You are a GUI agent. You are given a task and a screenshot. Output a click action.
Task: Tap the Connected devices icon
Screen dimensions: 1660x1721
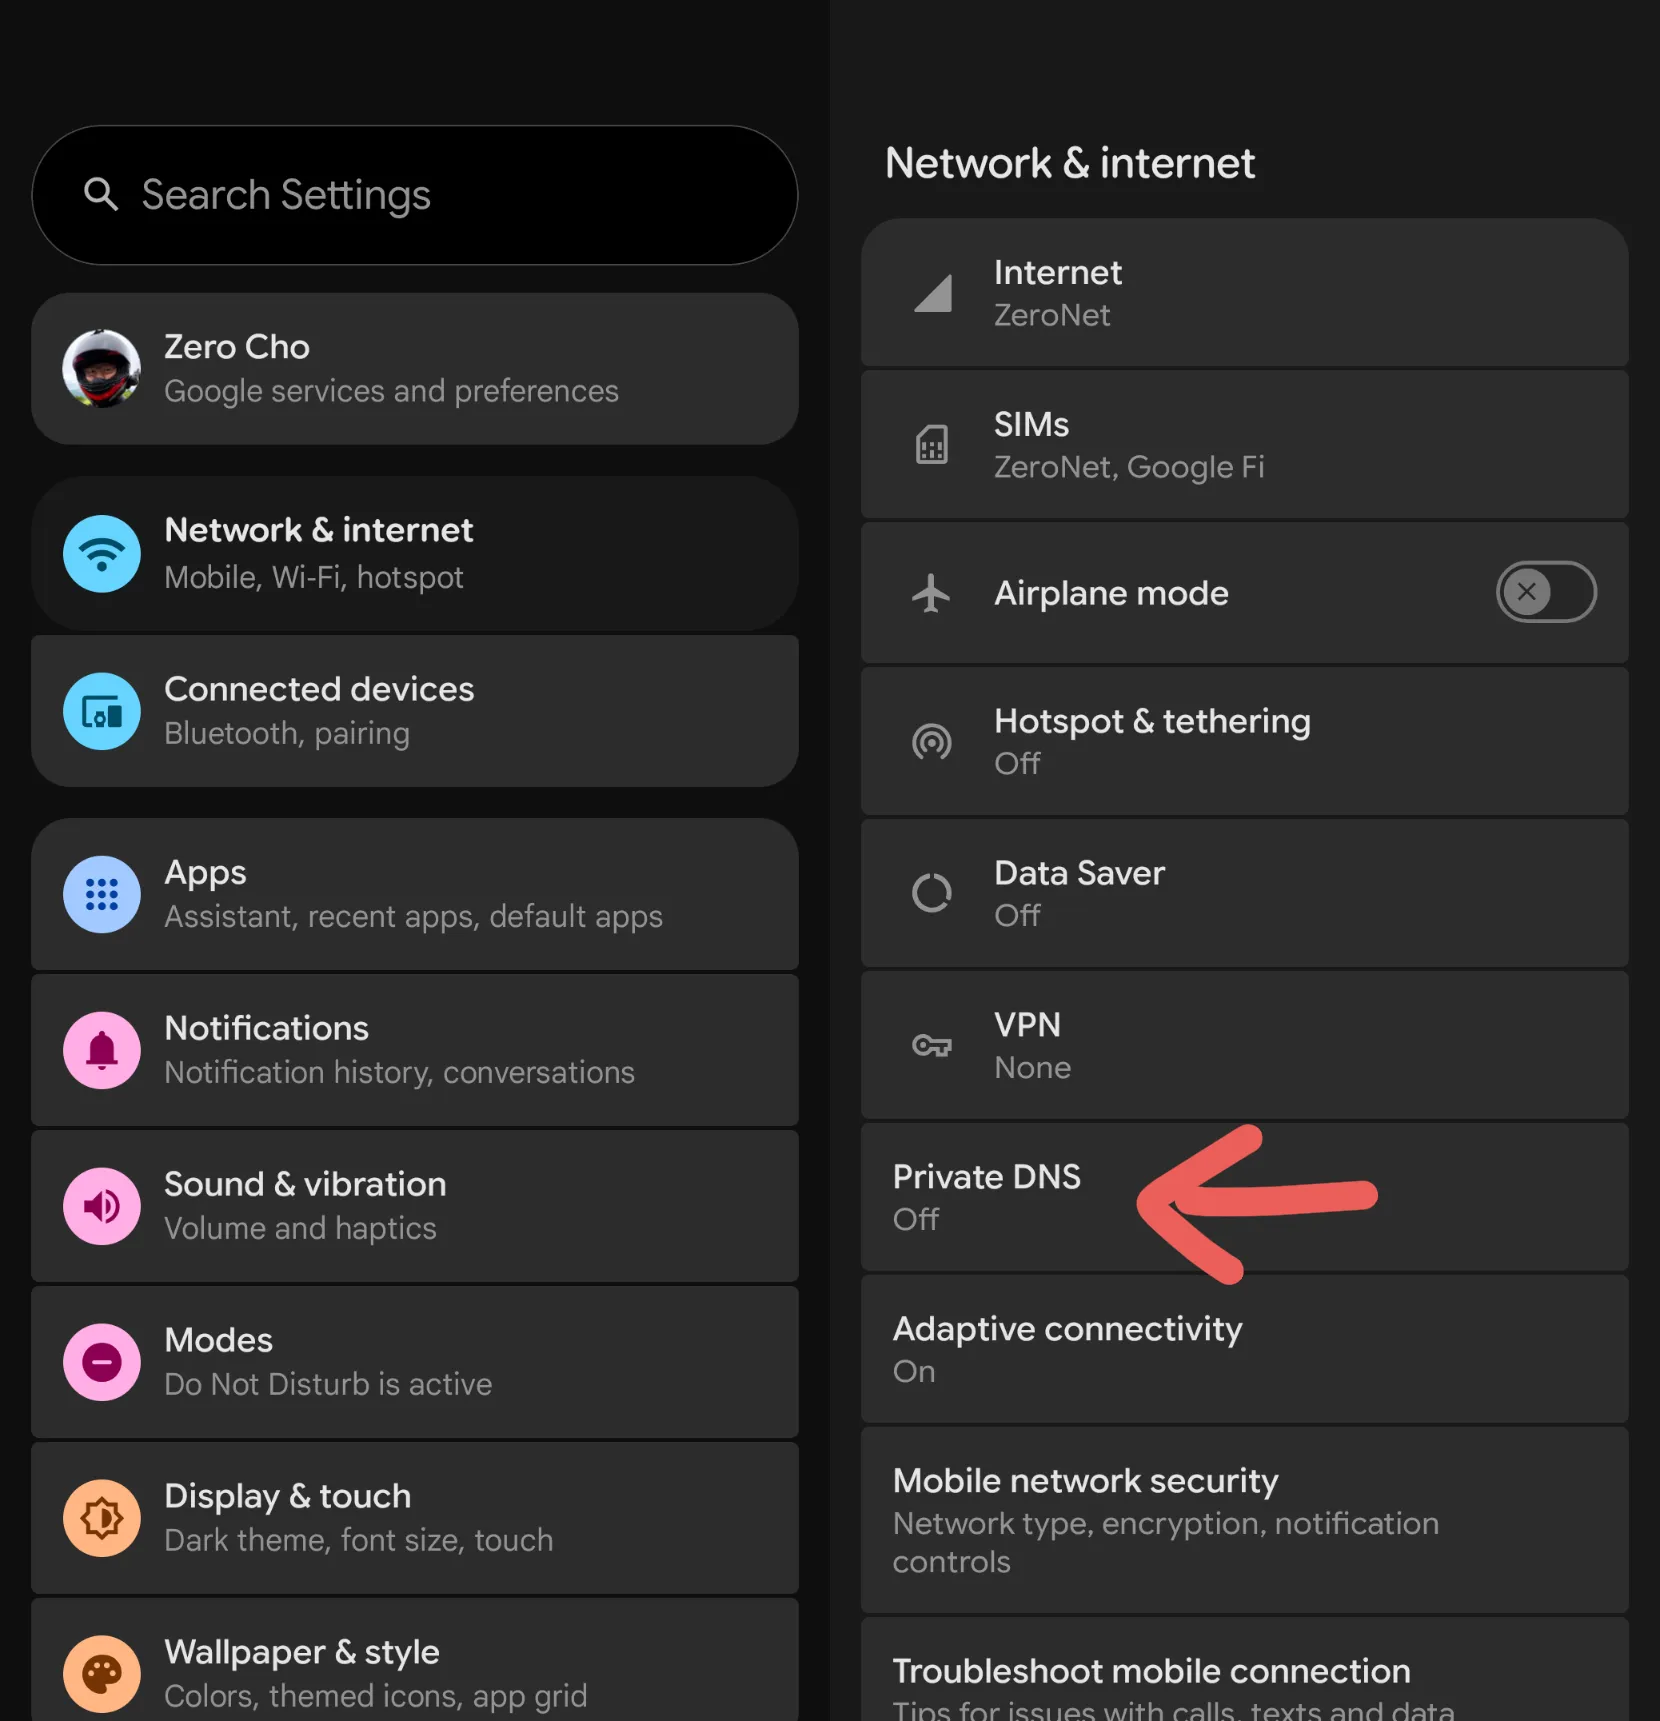(102, 711)
